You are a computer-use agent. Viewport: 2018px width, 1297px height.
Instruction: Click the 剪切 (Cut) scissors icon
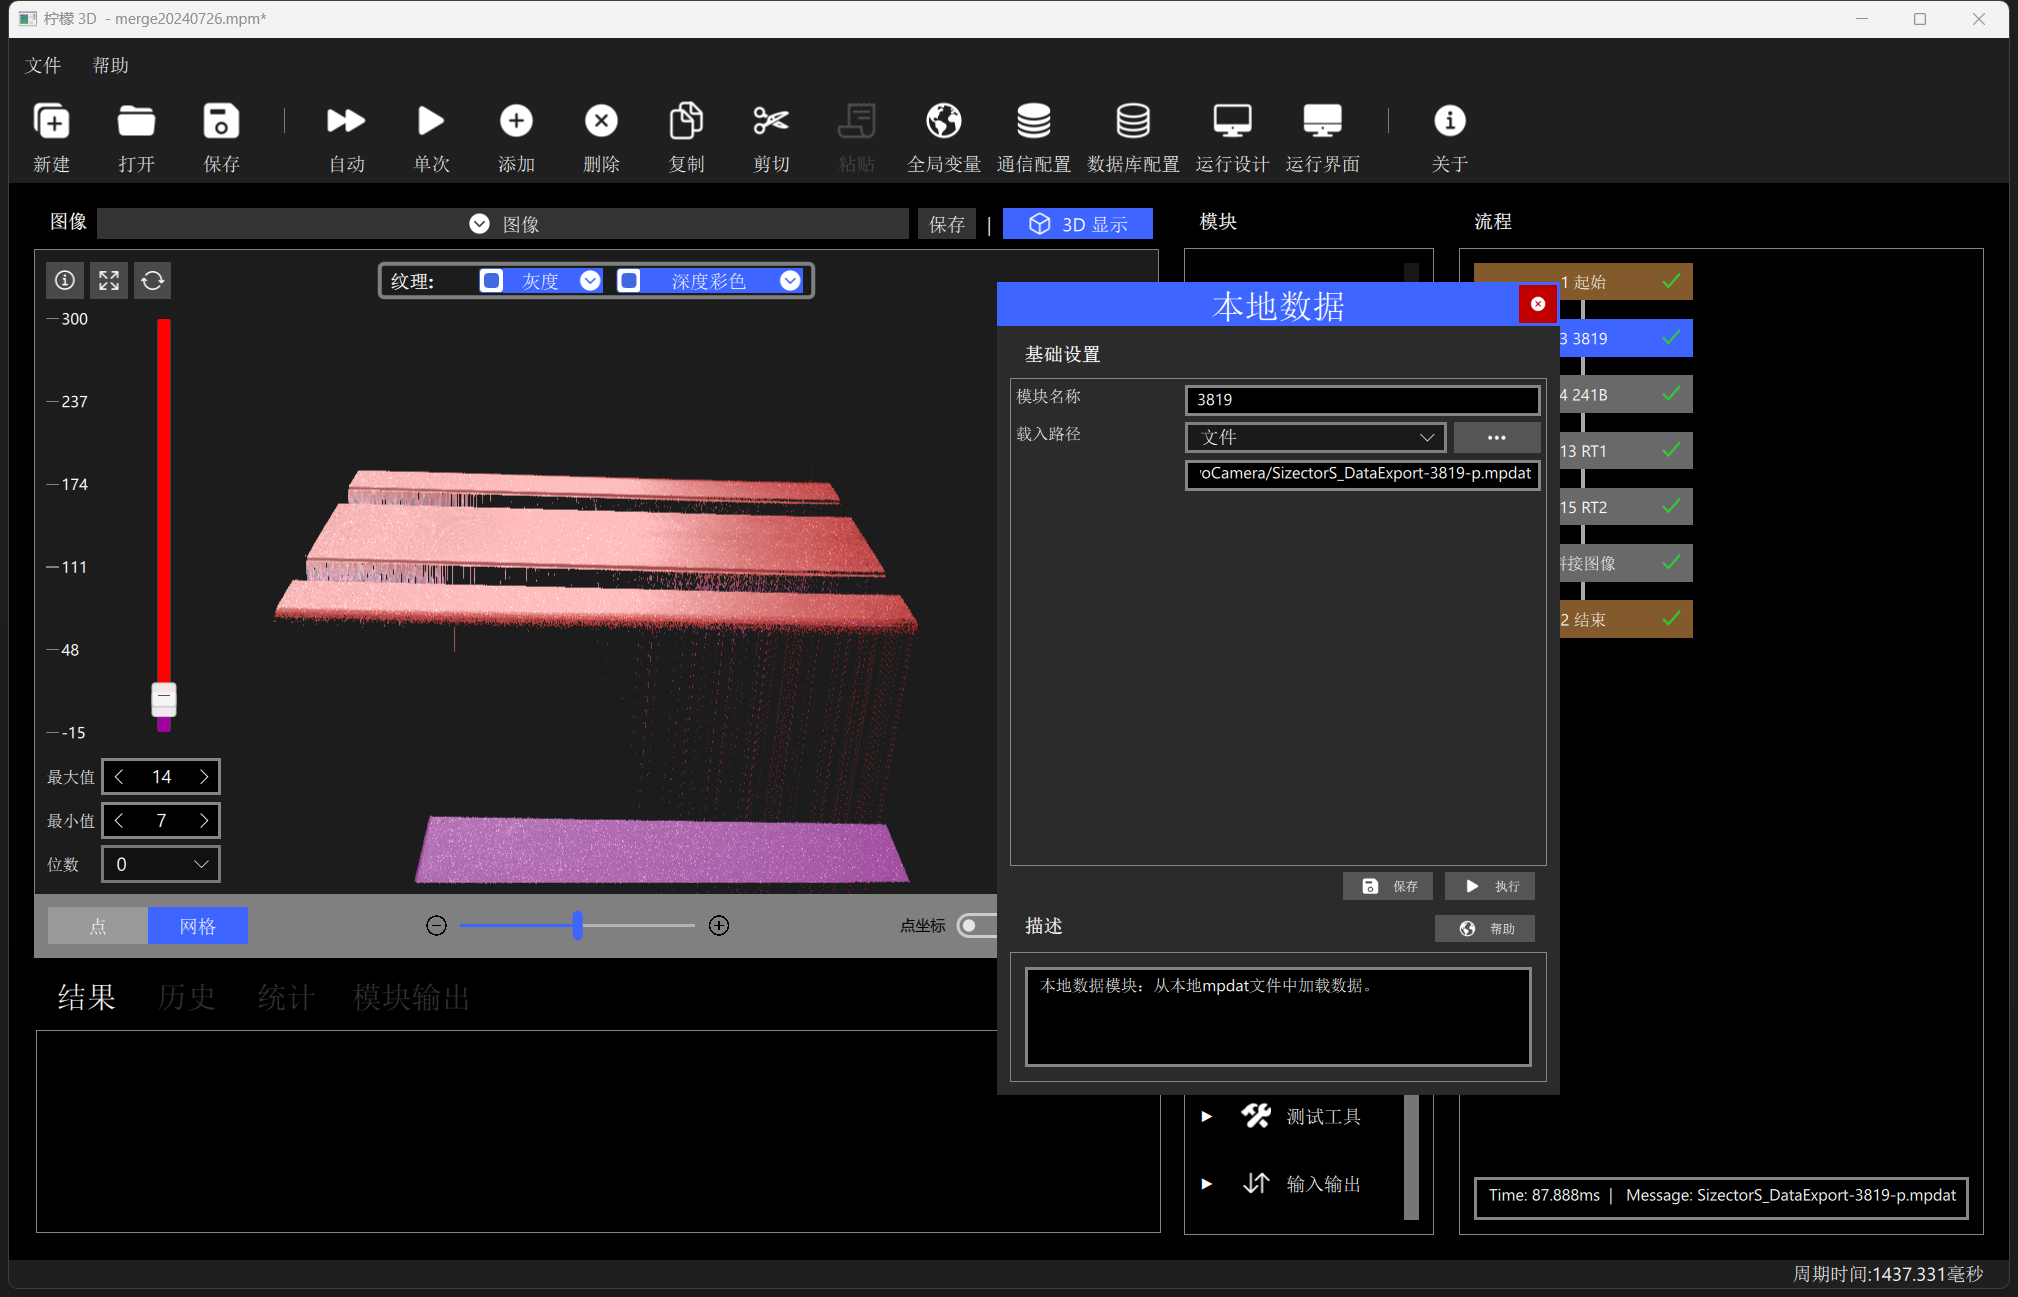771,121
